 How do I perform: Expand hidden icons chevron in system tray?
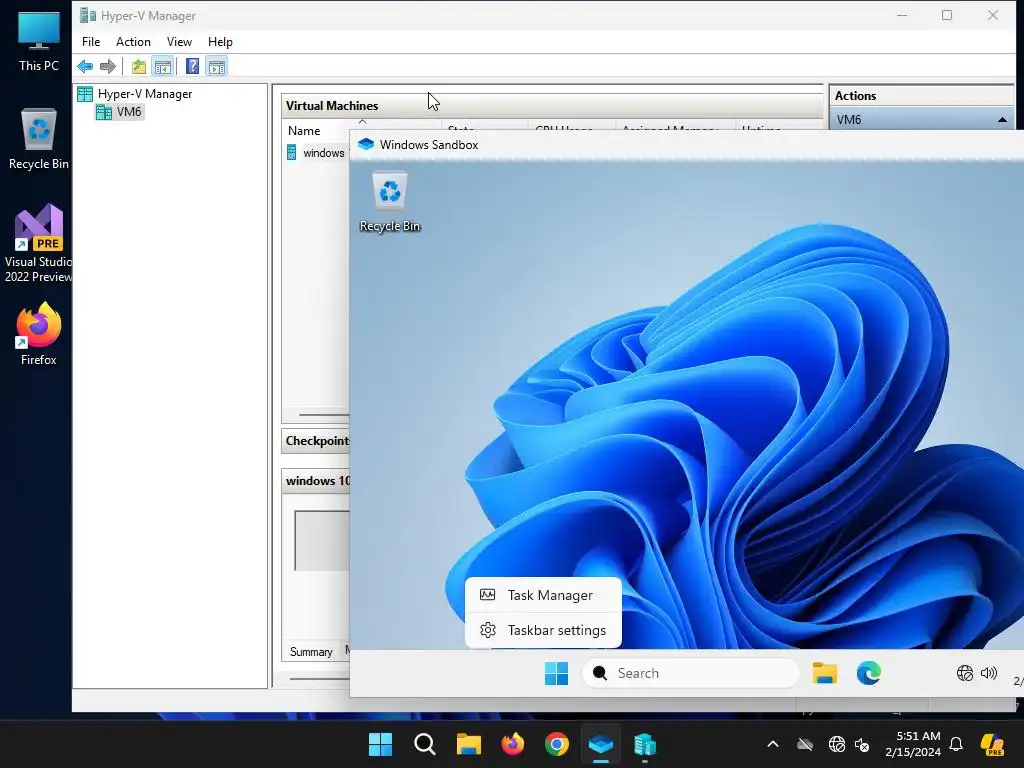click(773, 744)
